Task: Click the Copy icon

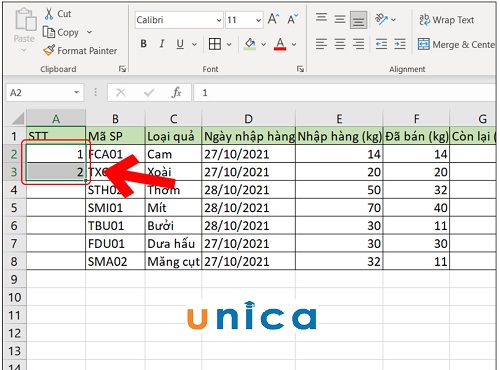Action: pyautogui.click(x=49, y=32)
